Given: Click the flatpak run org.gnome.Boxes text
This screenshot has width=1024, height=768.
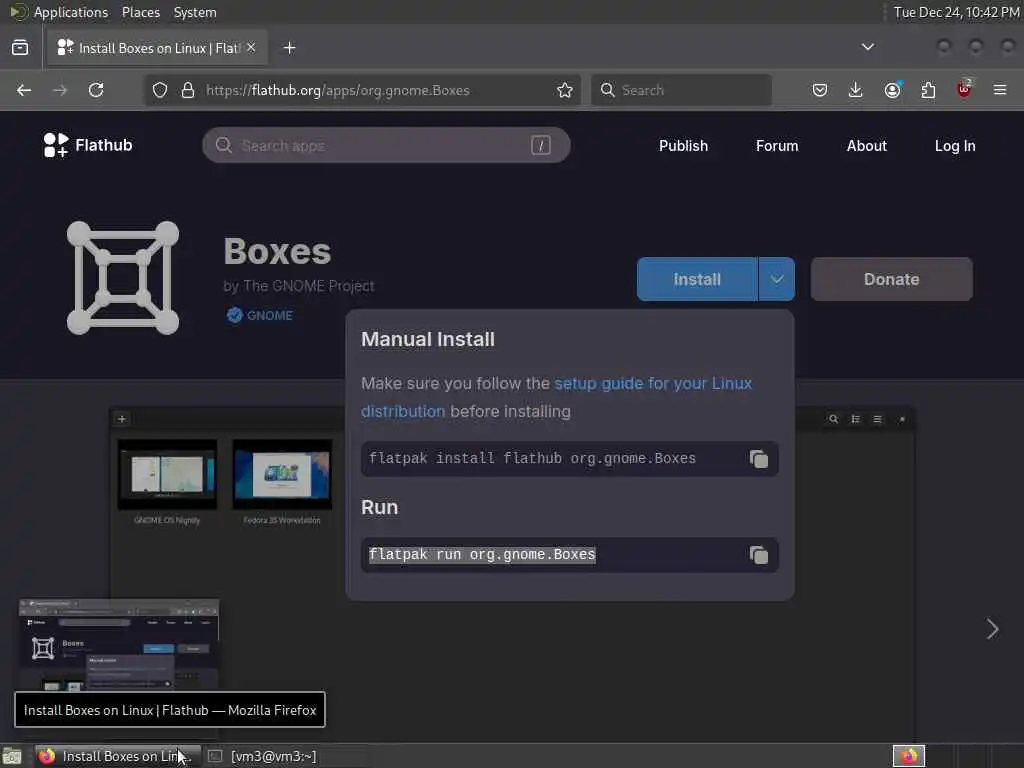Looking at the screenshot, I should click(482, 555).
